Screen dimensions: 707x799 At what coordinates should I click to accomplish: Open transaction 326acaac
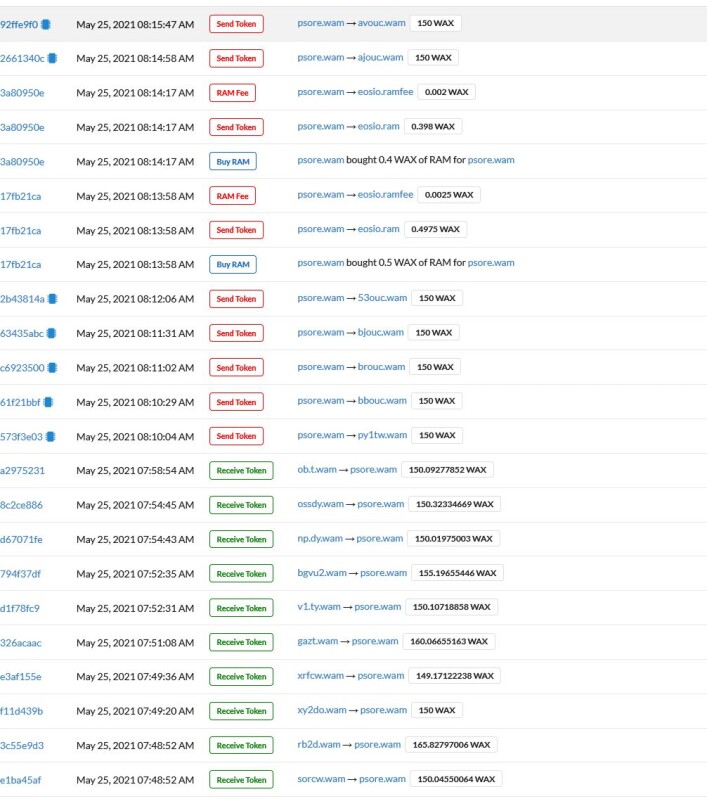(20, 643)
